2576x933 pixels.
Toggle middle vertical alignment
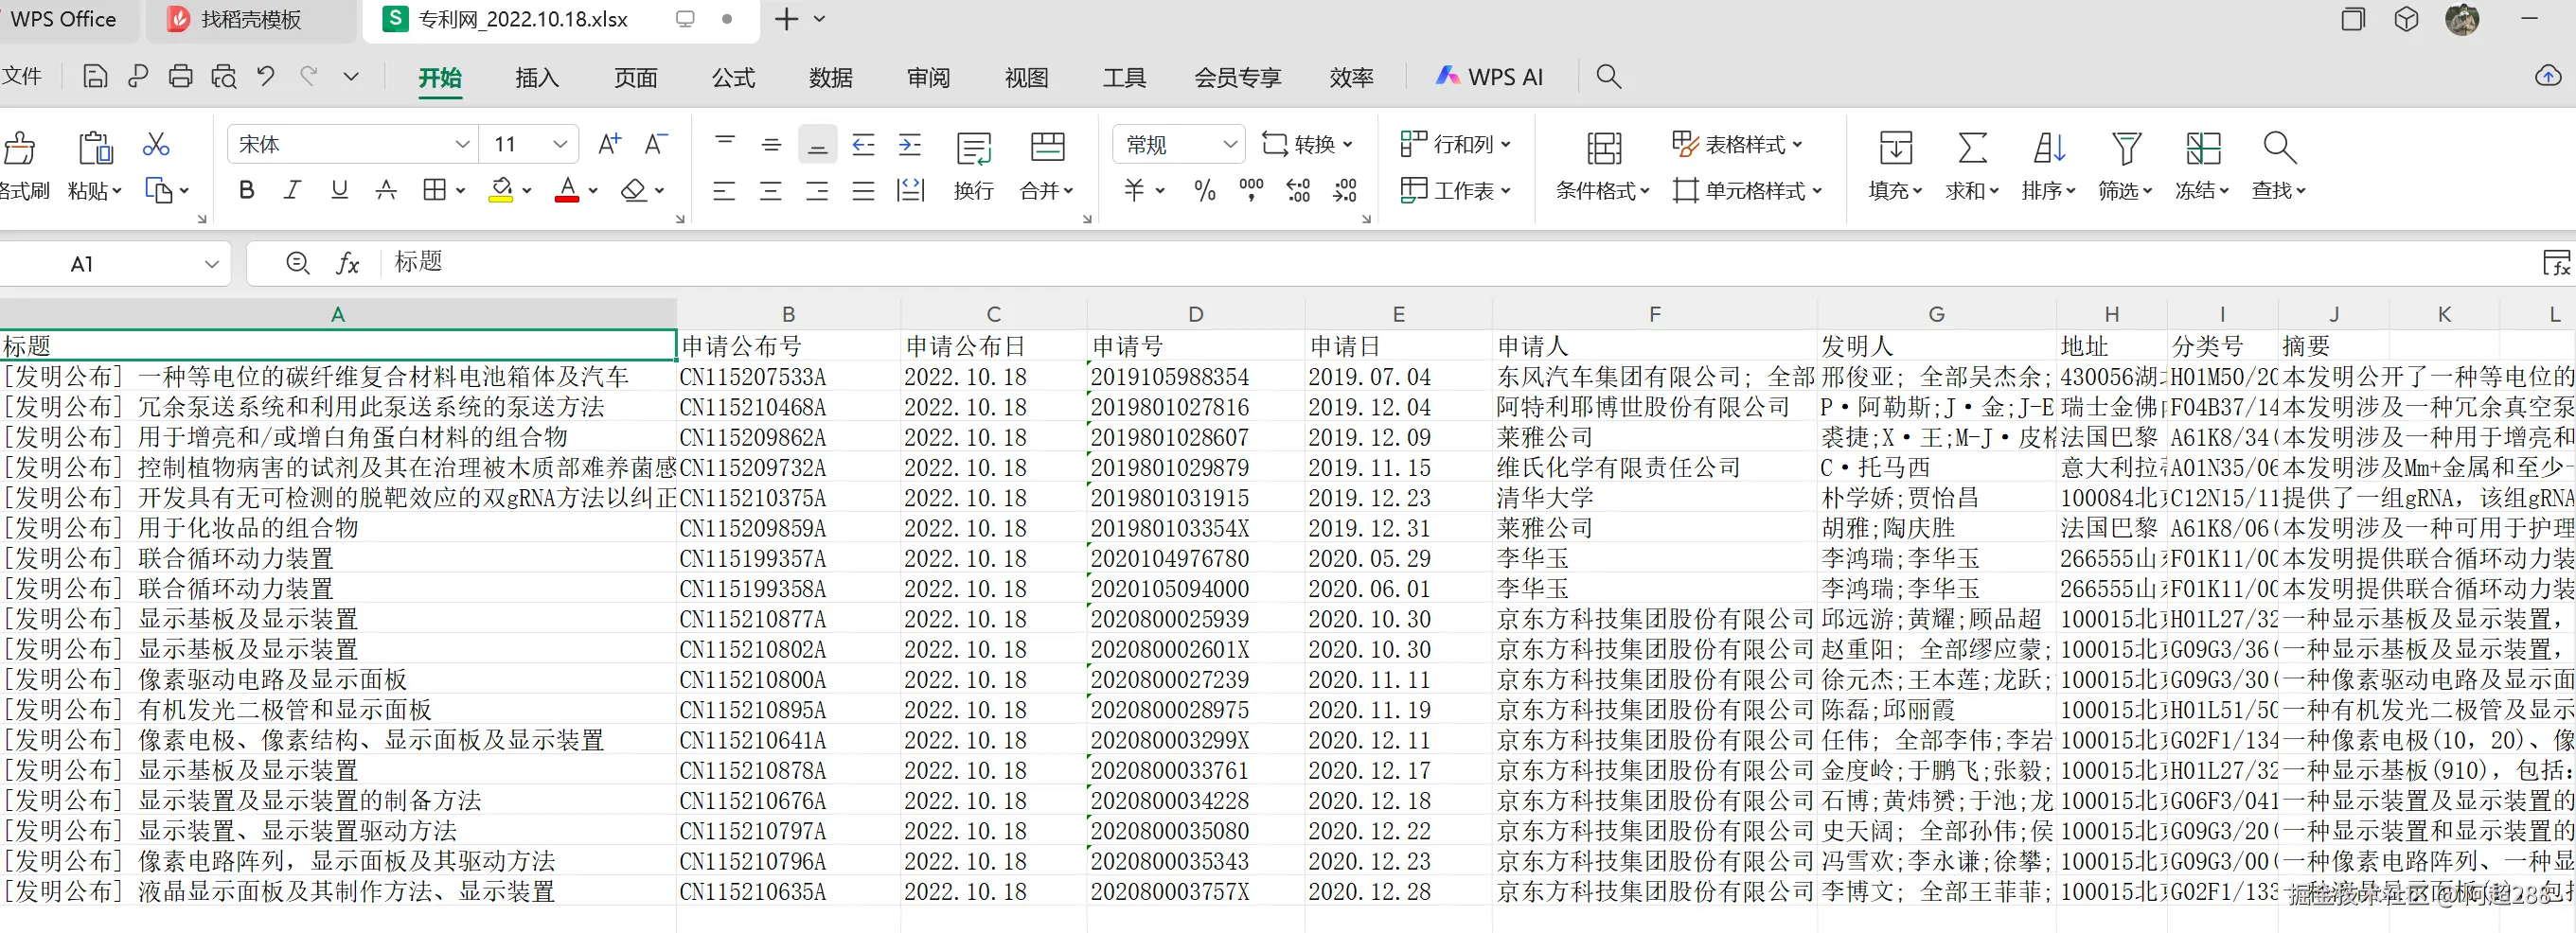(x=771, y=145)
